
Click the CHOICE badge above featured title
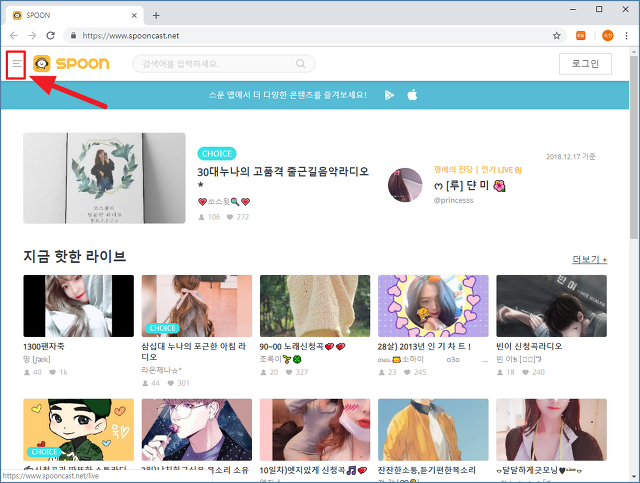pyautogui.click(x=217, y=154)
